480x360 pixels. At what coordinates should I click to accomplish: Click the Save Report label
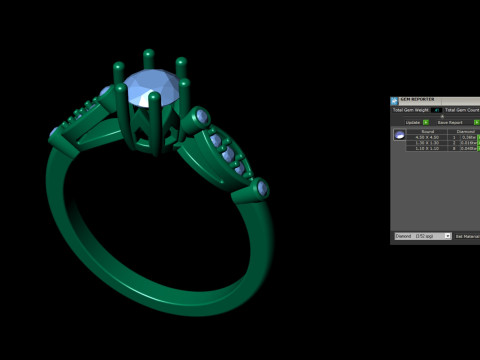pos(450,122)
